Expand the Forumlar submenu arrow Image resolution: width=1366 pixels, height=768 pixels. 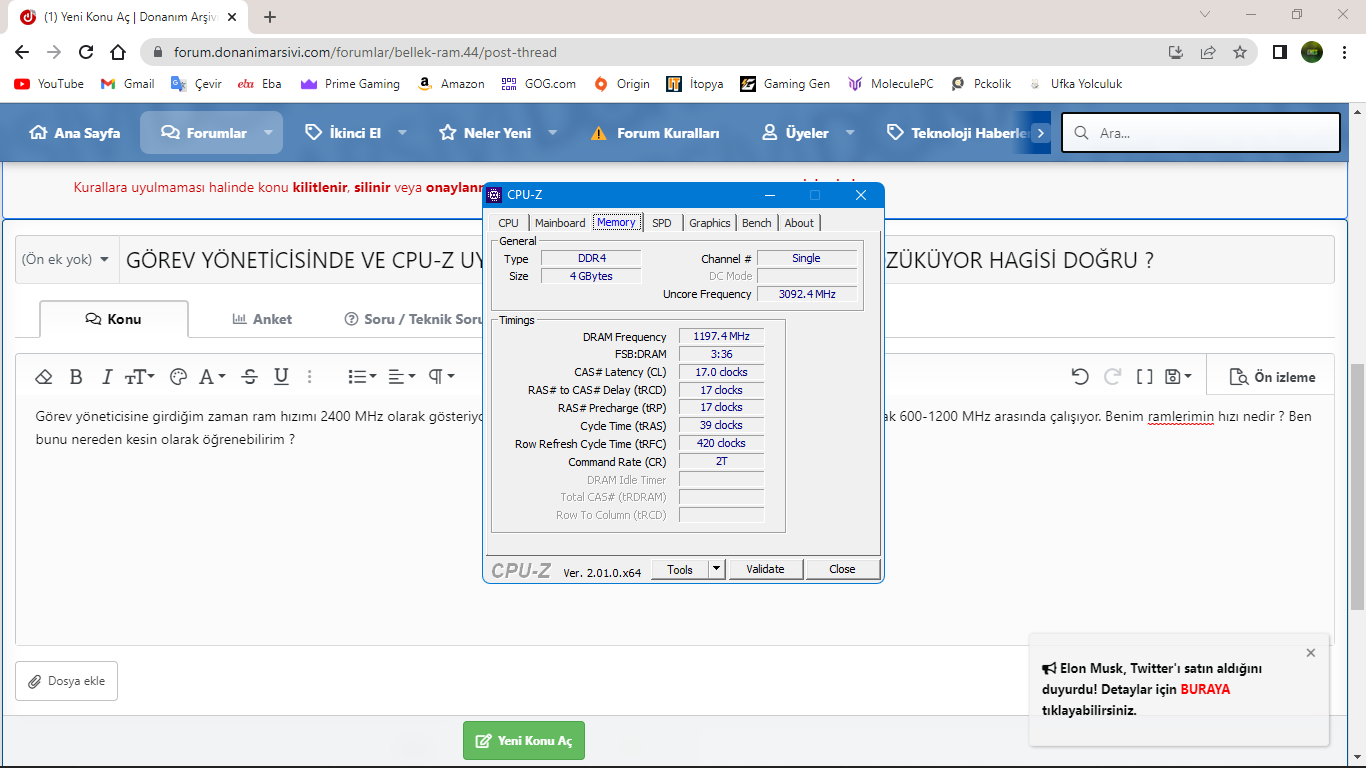[268, 133]
